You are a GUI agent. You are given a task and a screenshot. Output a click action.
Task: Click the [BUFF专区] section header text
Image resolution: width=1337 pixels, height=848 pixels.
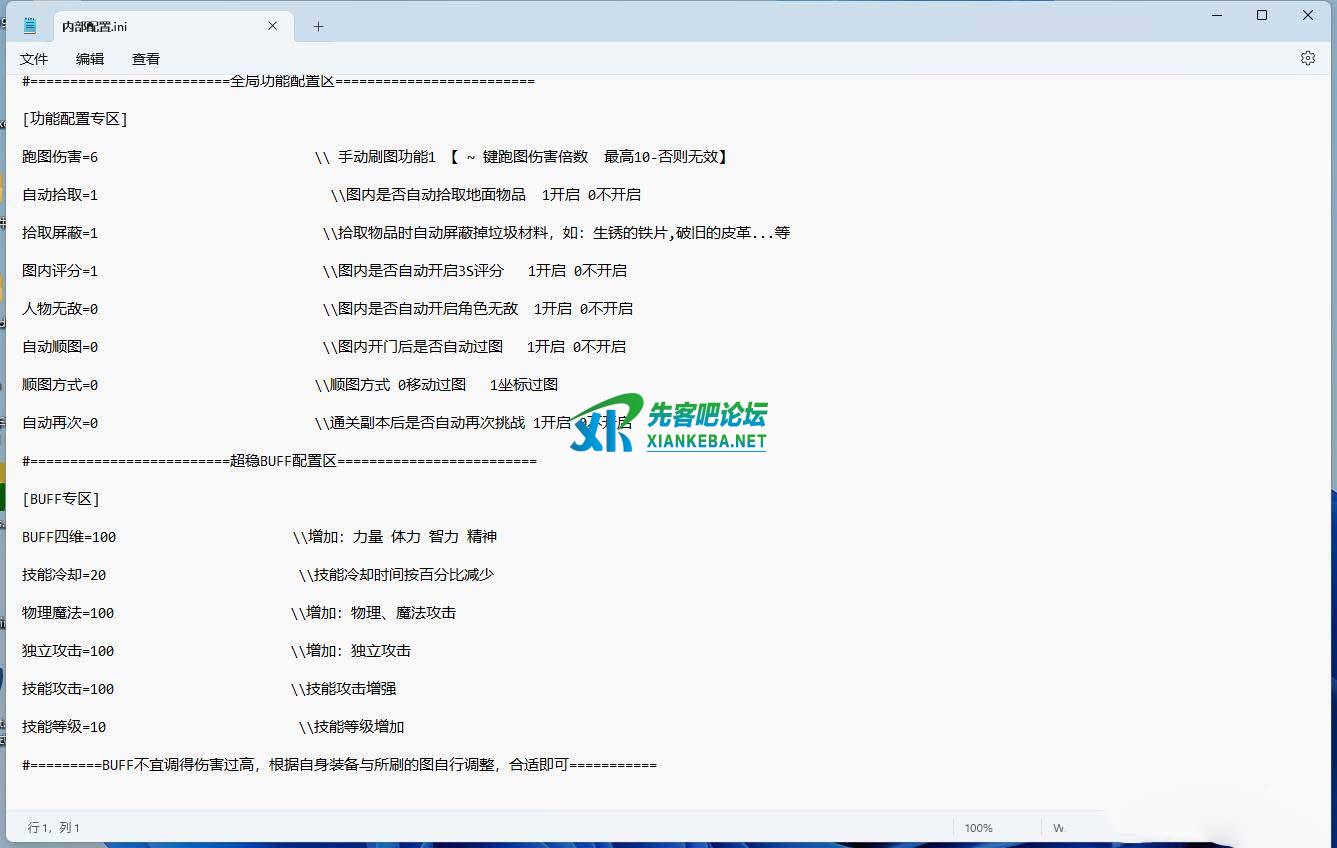point(61,499)
